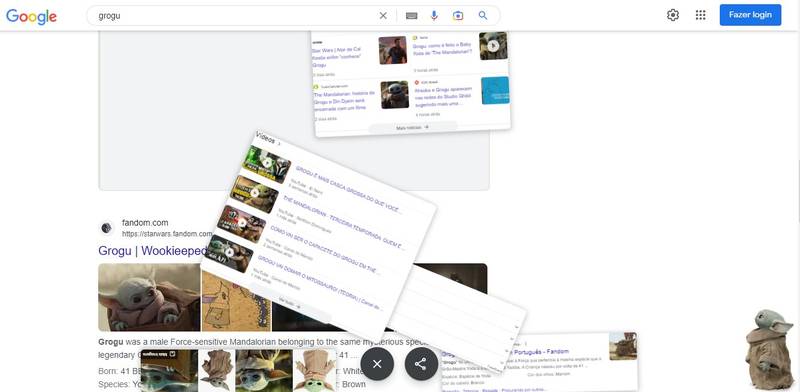Image resolution: width=800 pixels, height=392 pixels.
Task: Open THE MANDALORIAN - TERCEIRA TEMPORADA video title
Action: coord(343,222)
